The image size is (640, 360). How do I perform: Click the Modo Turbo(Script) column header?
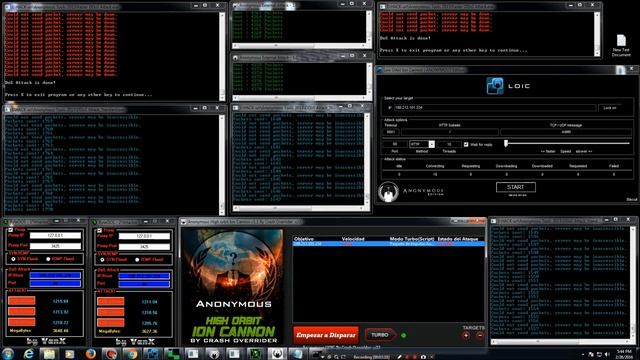pos(411,239)
